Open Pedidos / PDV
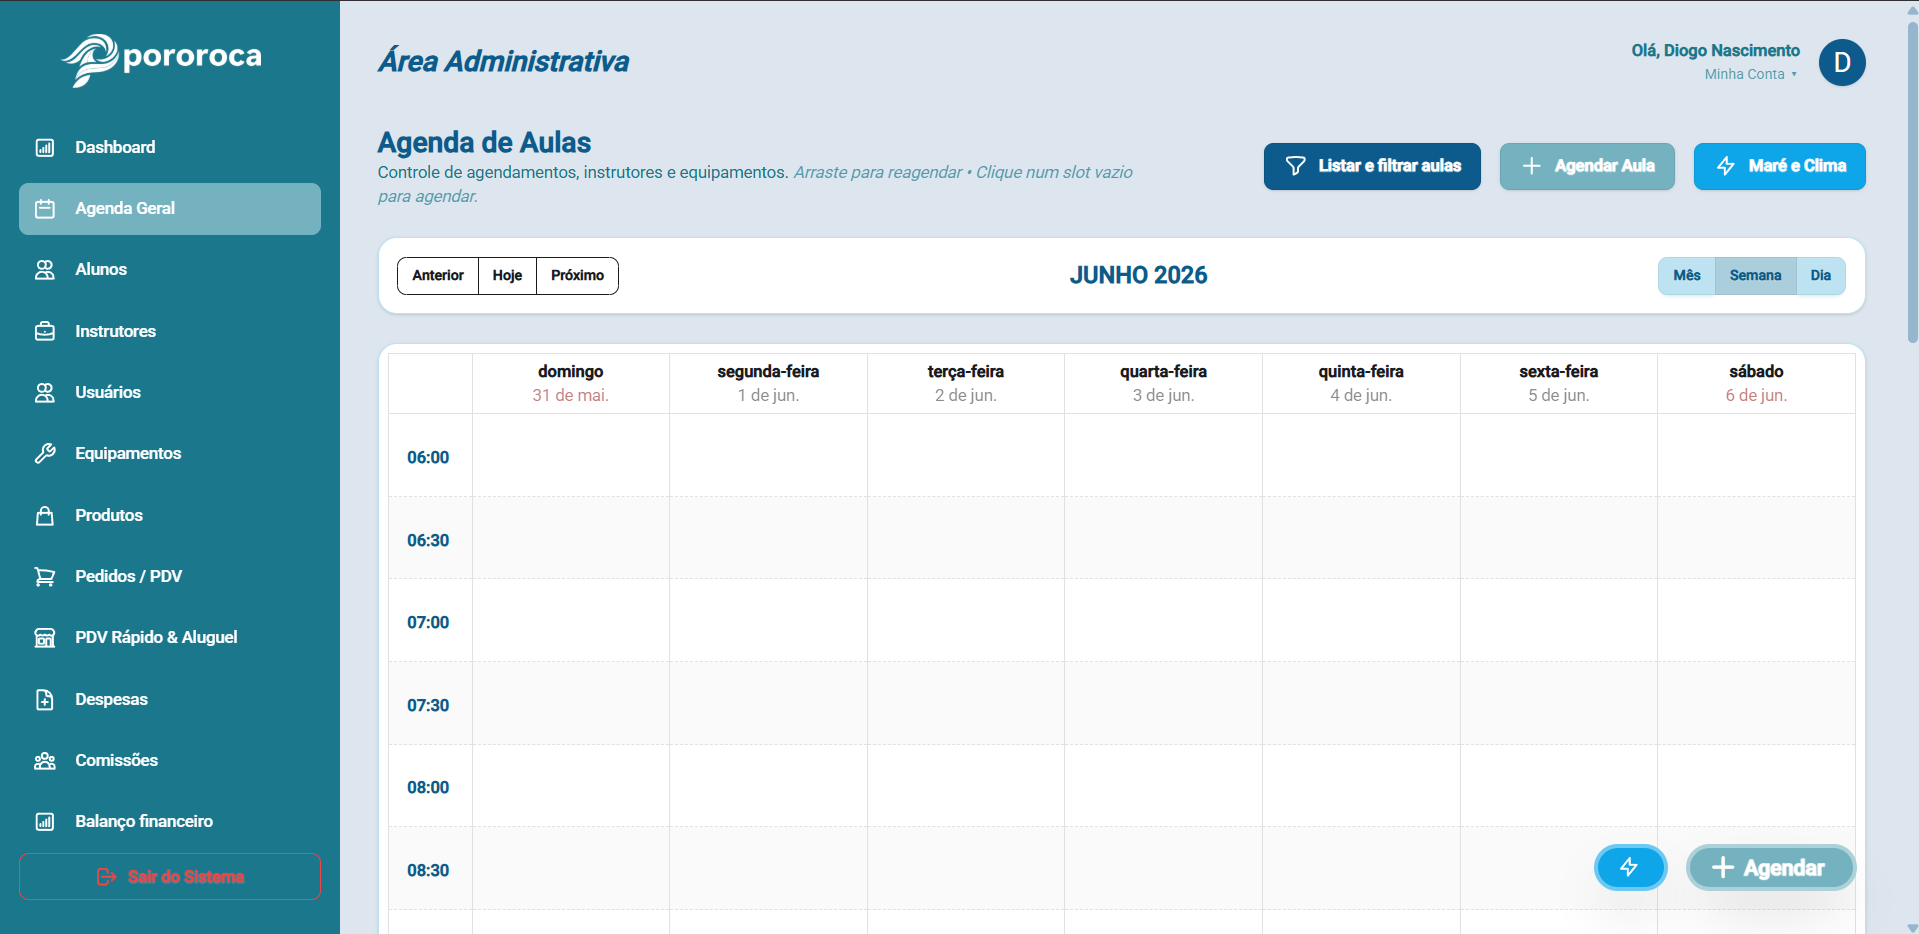 click(x=170, y=577)
